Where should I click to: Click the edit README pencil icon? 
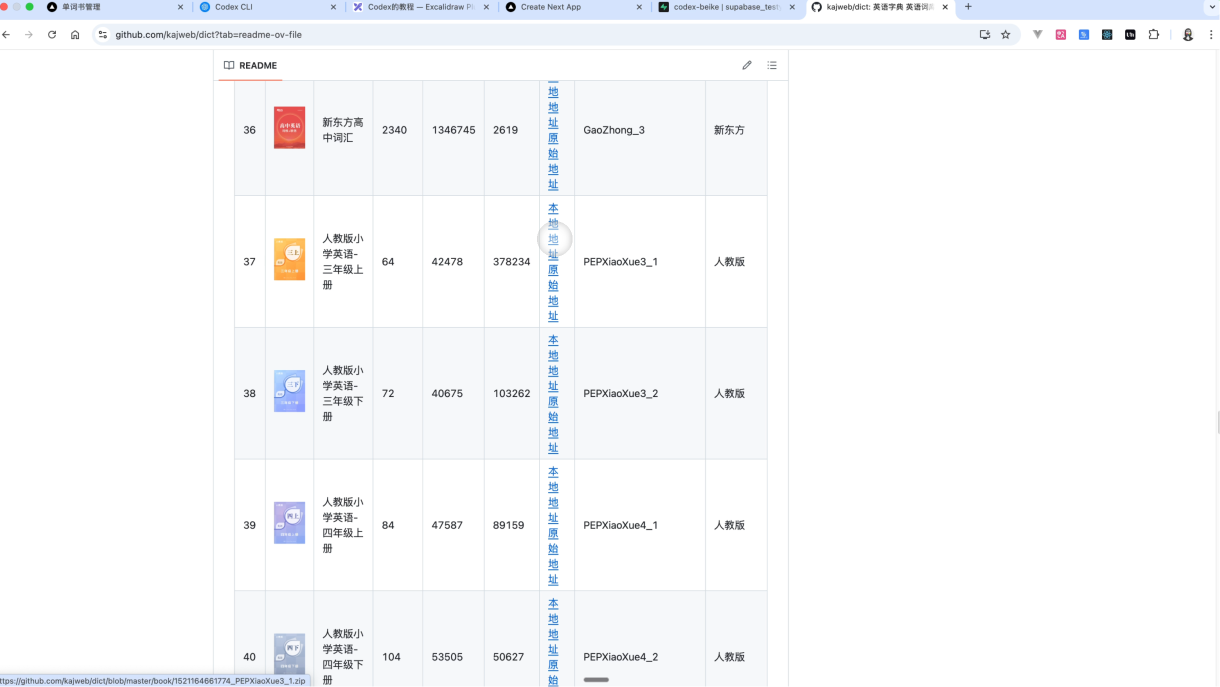pyautogui.click(x=746, y=65)
